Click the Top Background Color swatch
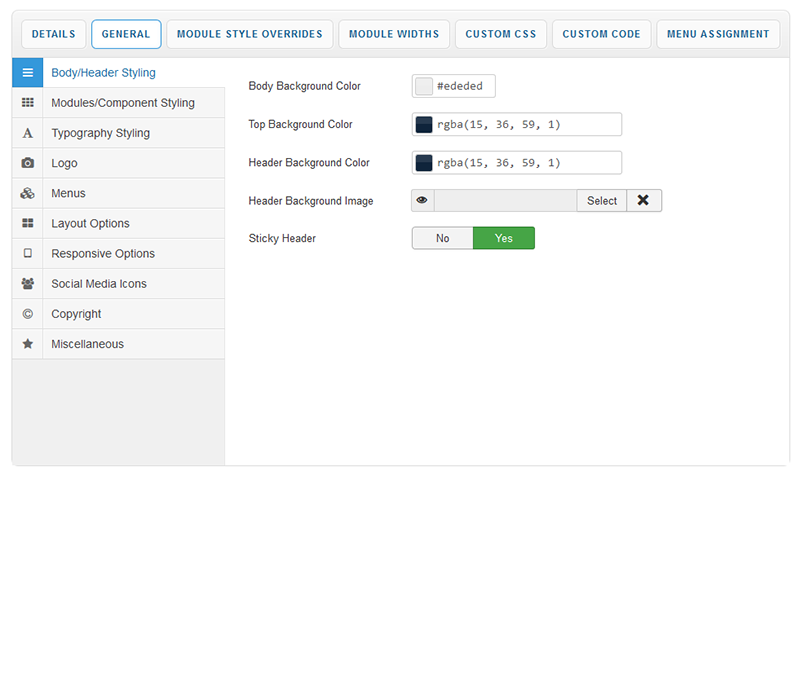Viewport: 800px width, 674px height. pyautogui.click(x=424, y=125)
